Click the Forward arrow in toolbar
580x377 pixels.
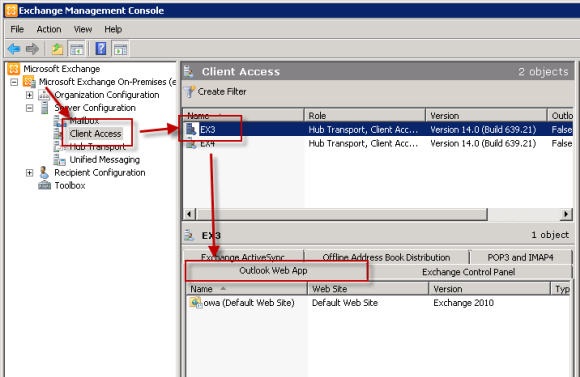click(32, 48)
